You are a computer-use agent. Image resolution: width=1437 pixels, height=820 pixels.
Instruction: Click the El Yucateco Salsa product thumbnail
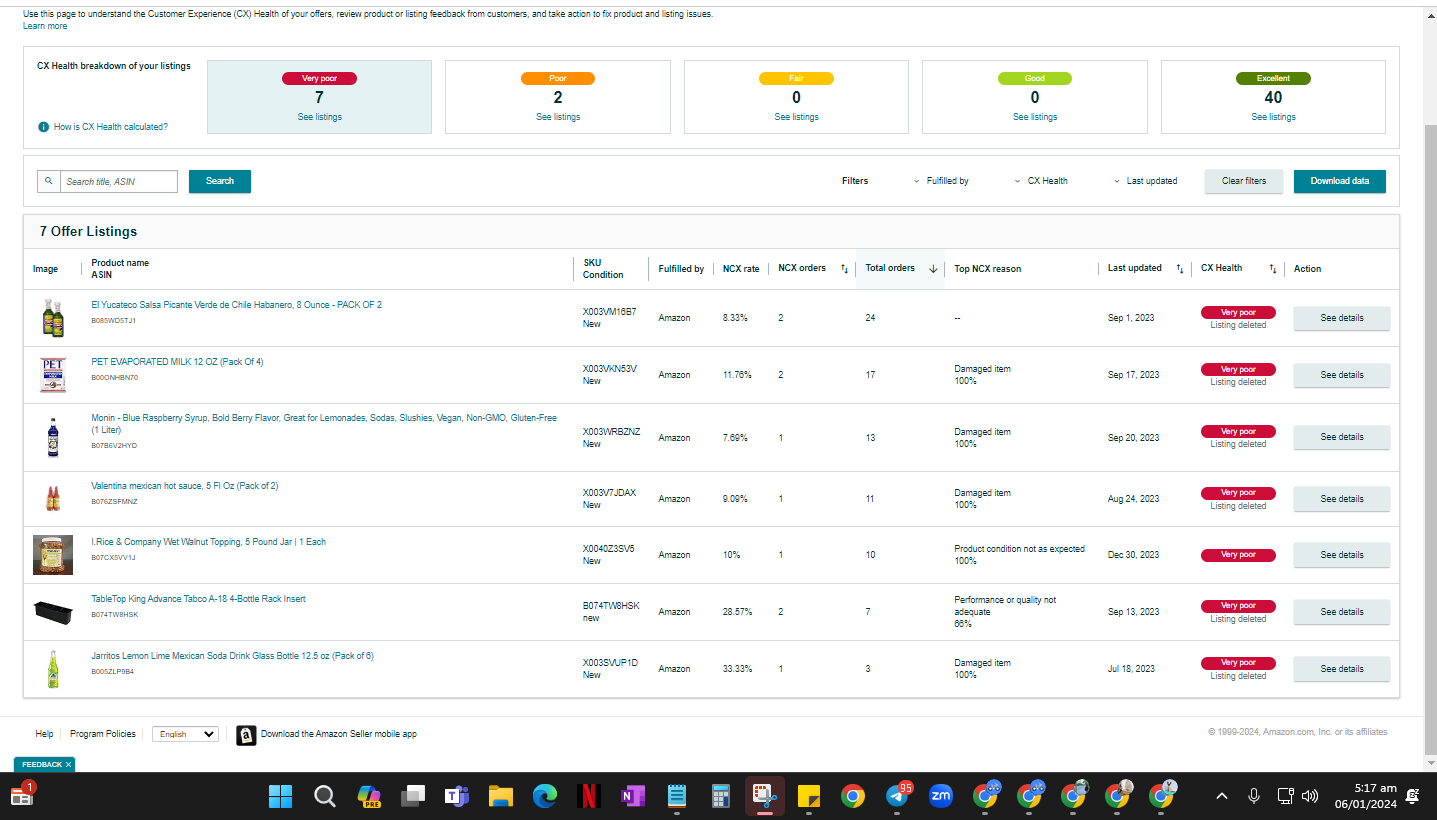point(53,318)
